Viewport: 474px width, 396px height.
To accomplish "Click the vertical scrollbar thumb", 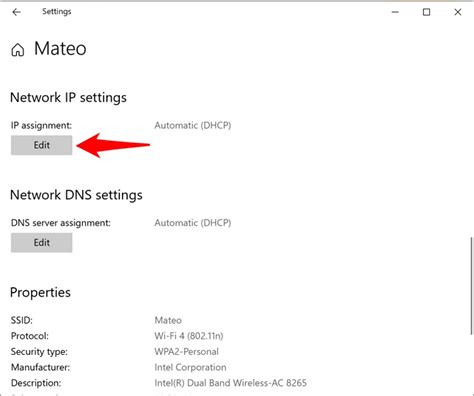I will coord(471,286).
